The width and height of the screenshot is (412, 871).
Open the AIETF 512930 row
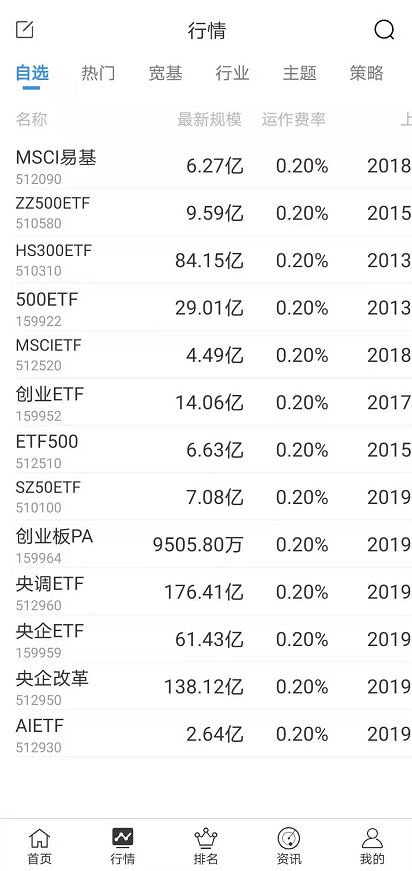[206, 734]
